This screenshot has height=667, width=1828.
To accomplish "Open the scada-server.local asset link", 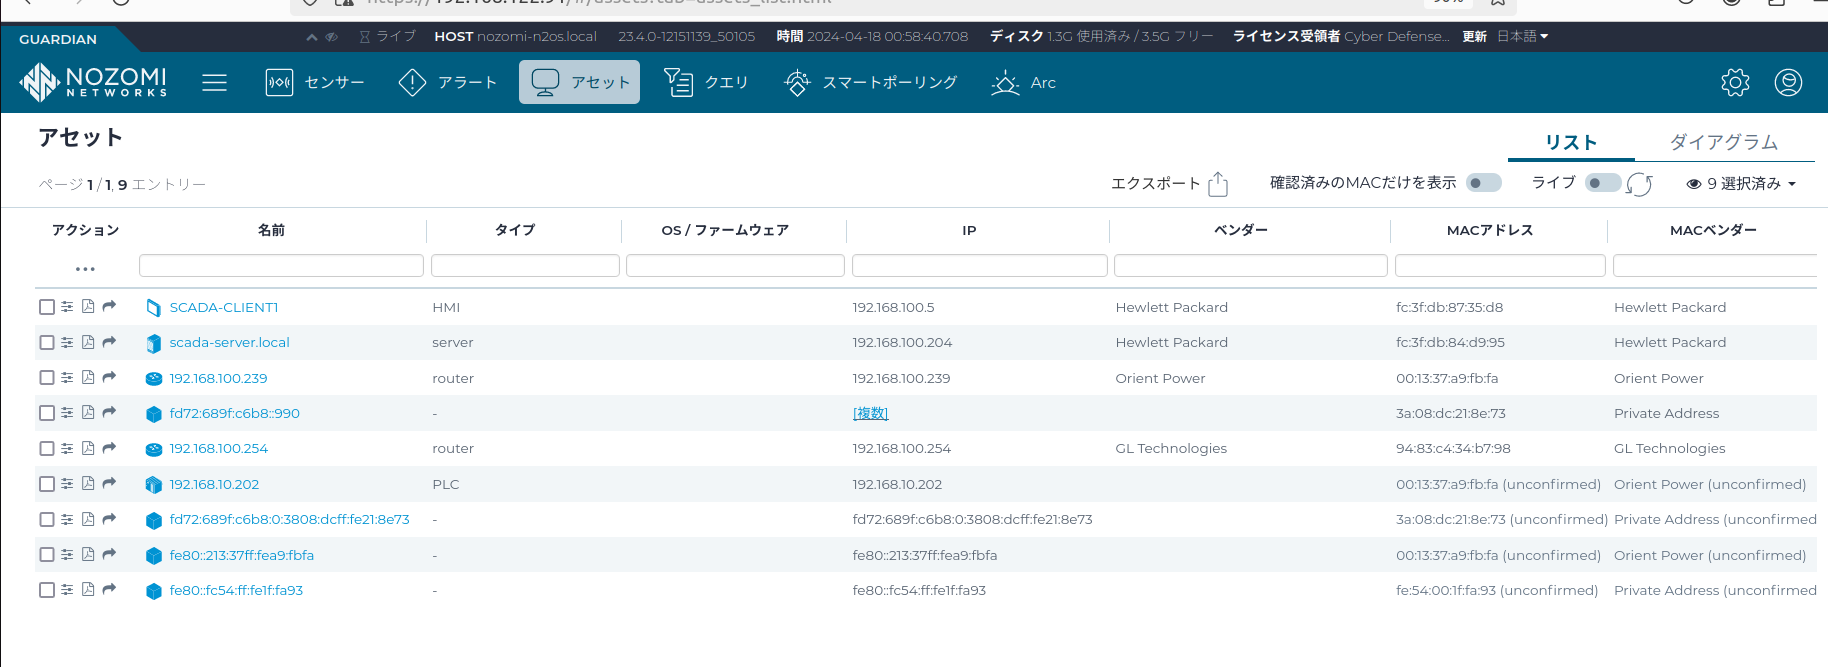I will point(229,342).
